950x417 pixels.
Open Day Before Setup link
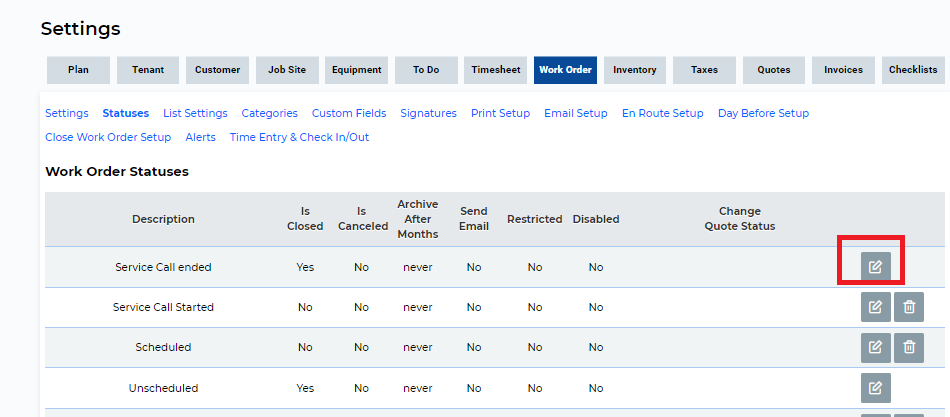coord(763,113)
